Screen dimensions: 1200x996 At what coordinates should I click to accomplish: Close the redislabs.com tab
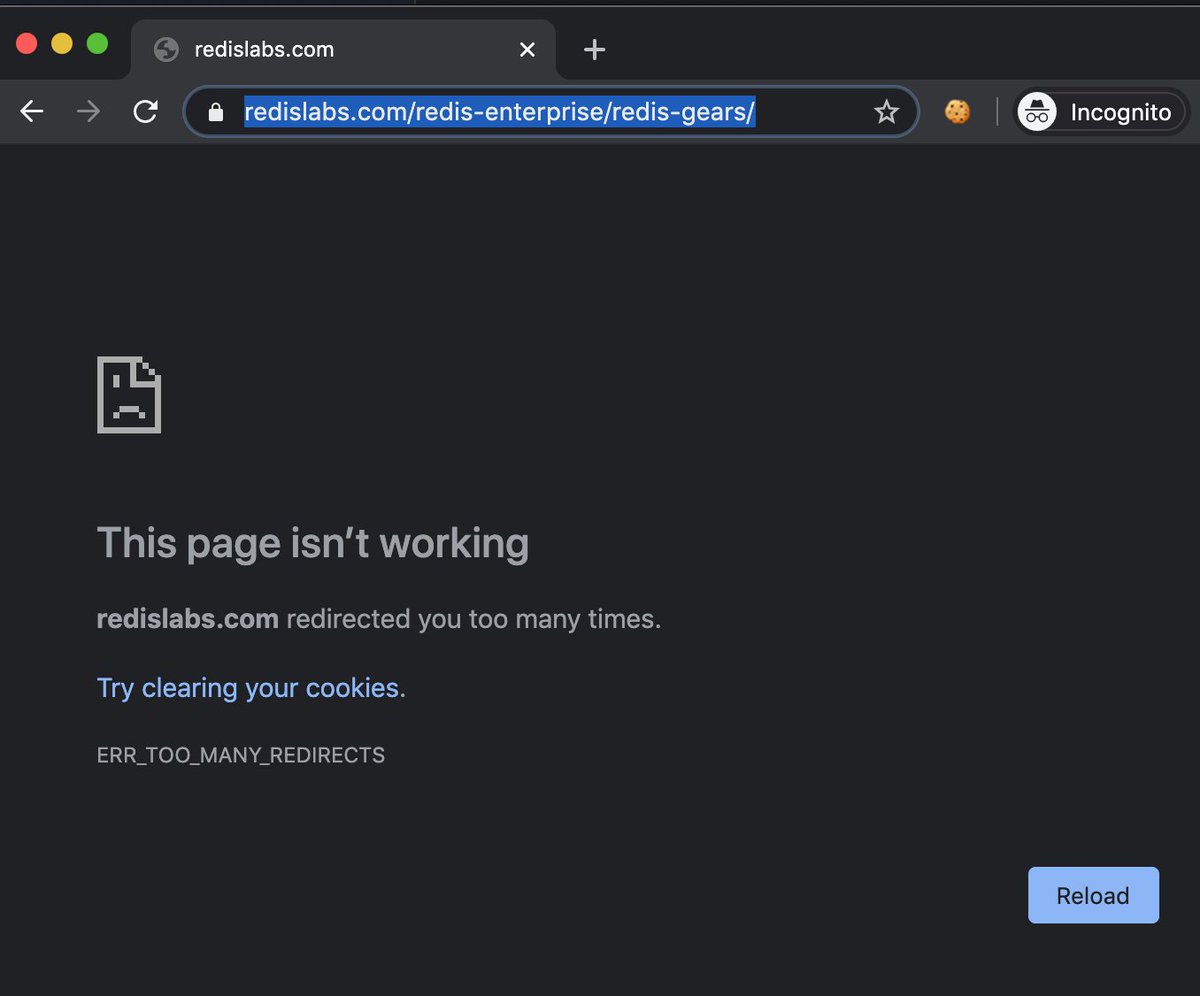527,49
